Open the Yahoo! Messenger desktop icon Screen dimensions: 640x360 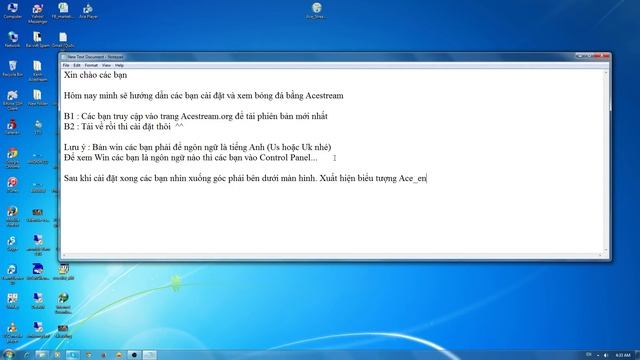tap(38, 13)
